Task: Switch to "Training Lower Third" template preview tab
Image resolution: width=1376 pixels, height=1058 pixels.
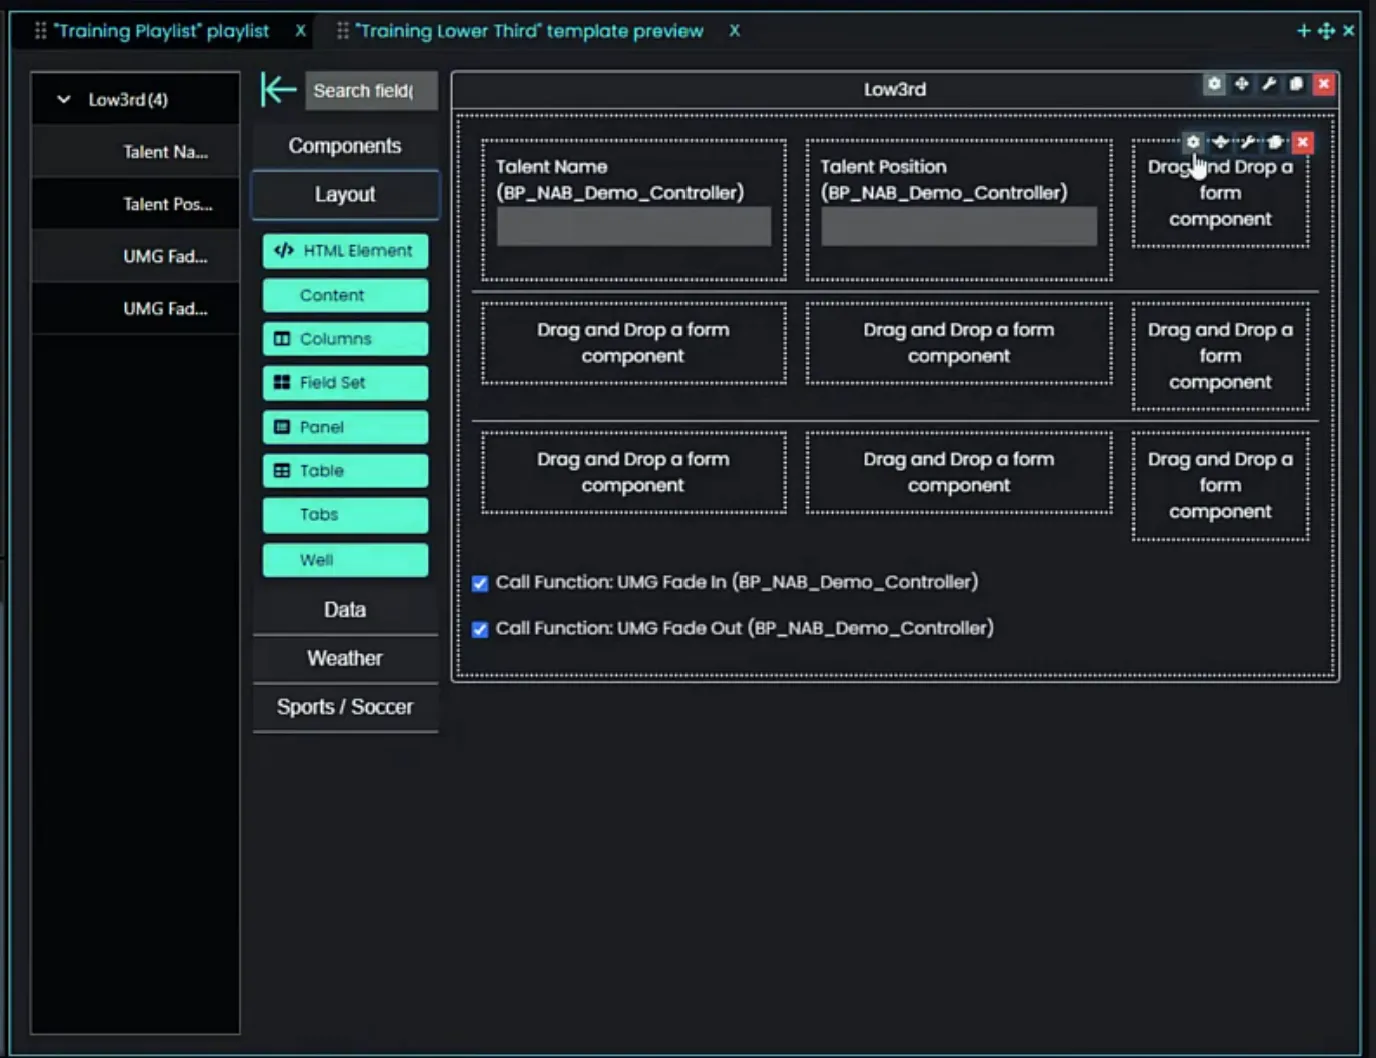Action: point(530,31)
